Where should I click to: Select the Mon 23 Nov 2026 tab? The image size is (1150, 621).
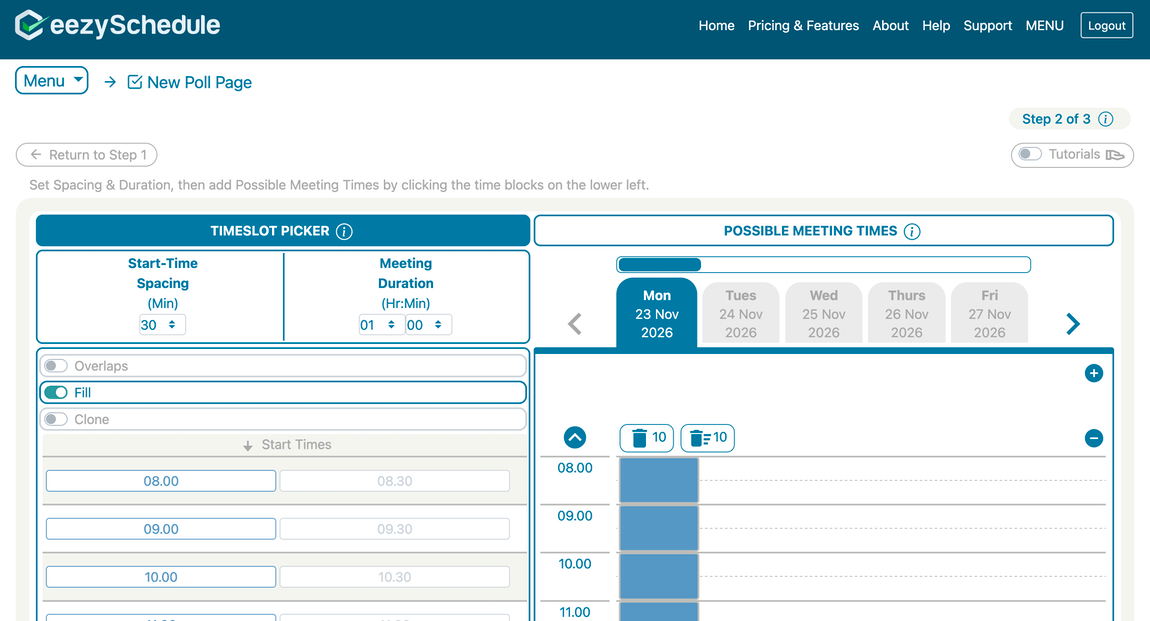[x=656, y=314]
